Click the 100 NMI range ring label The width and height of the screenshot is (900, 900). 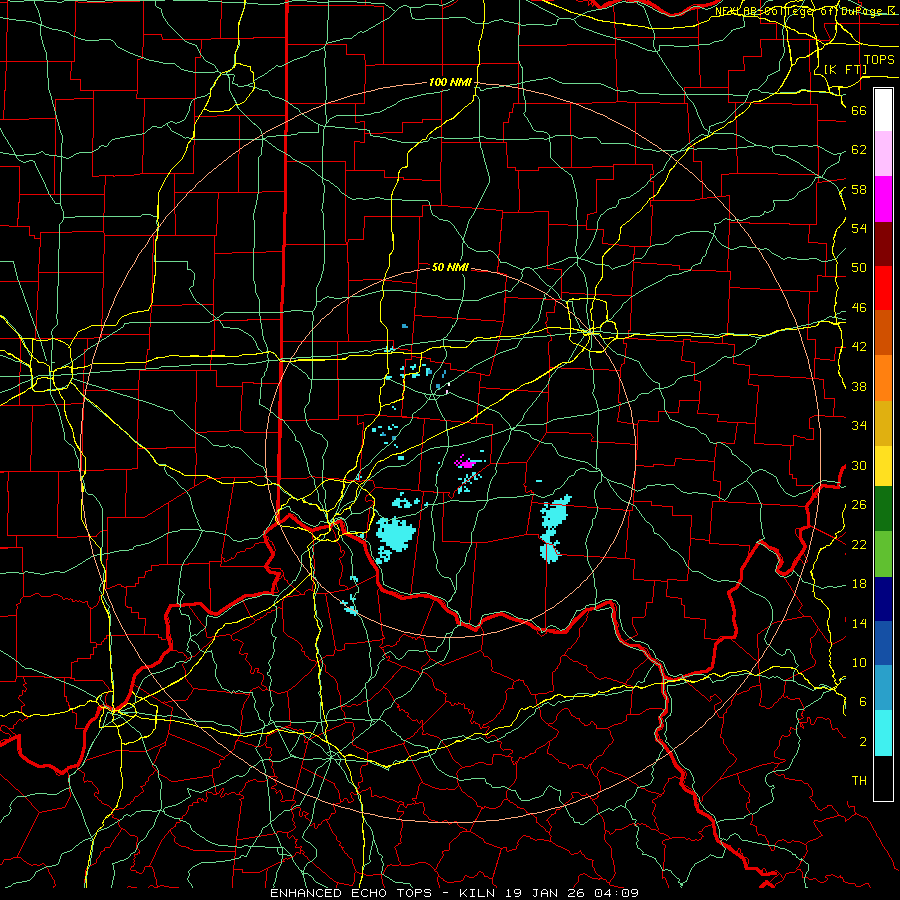click(x=450, y=82)
